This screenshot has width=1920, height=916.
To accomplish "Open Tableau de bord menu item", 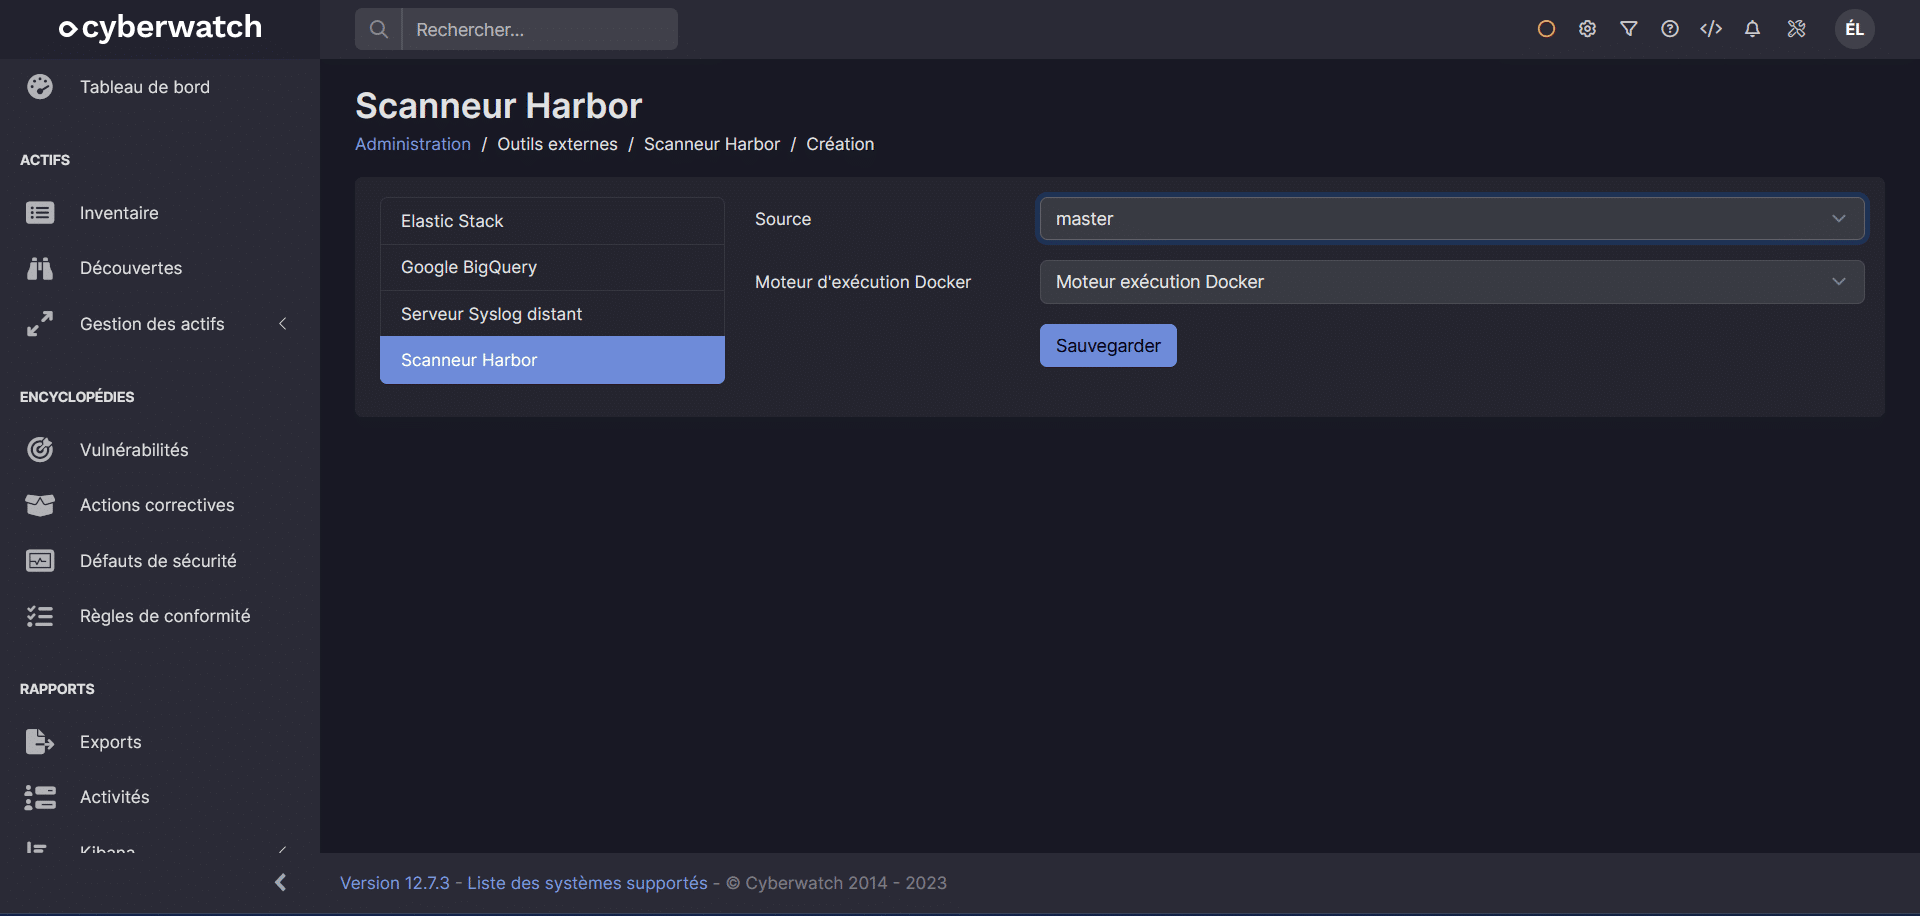I will click(x=145, y=87).
